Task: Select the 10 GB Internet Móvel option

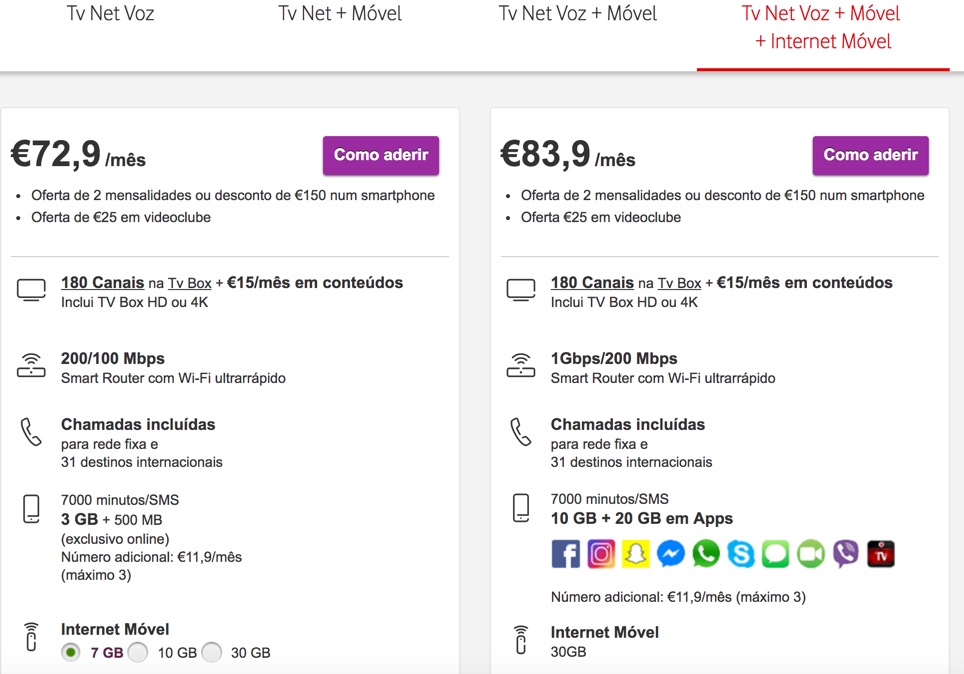Action: point(138,653)
